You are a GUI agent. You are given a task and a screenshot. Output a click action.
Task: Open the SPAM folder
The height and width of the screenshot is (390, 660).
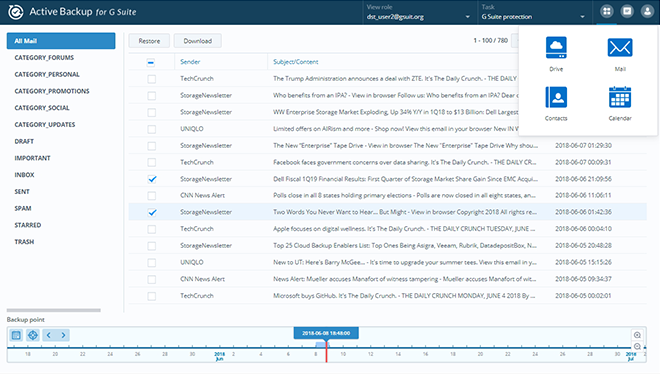pos(23,209)
